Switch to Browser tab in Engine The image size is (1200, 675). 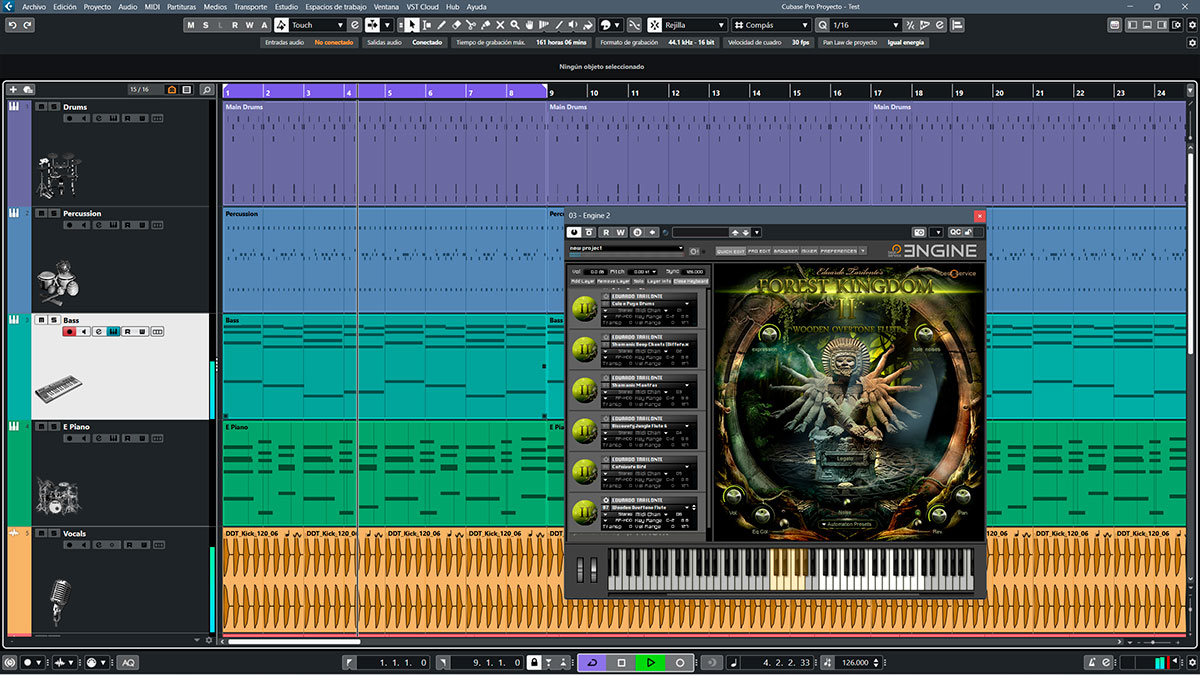point(786,251)
